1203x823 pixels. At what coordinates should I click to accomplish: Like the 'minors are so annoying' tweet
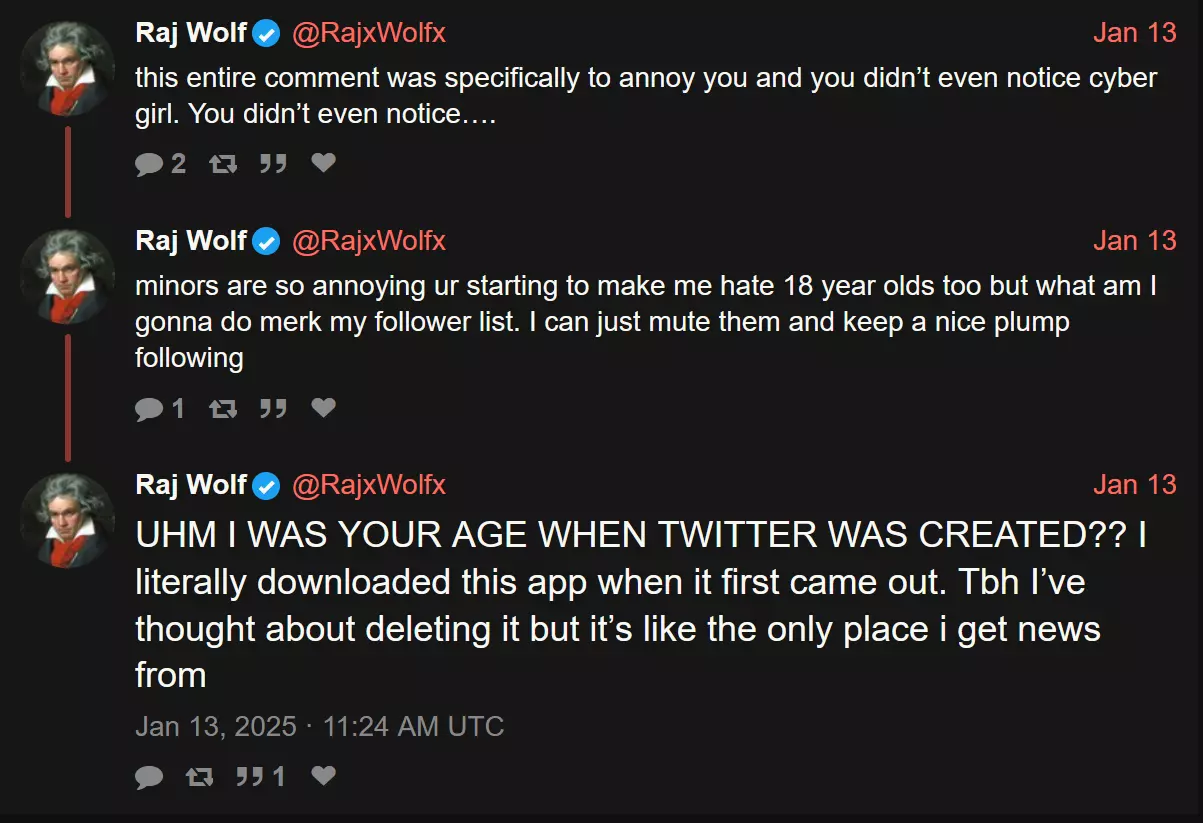point(323,407)
